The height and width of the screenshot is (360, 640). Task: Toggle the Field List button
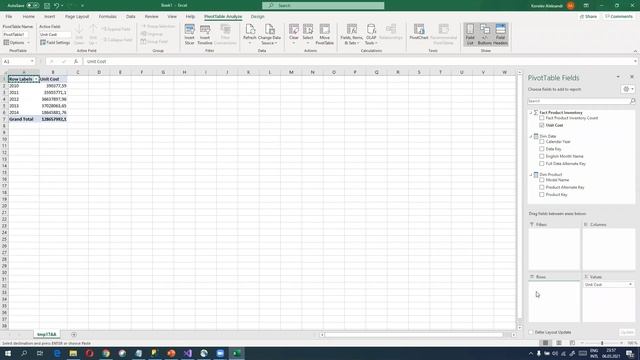[x=470, y=34]
